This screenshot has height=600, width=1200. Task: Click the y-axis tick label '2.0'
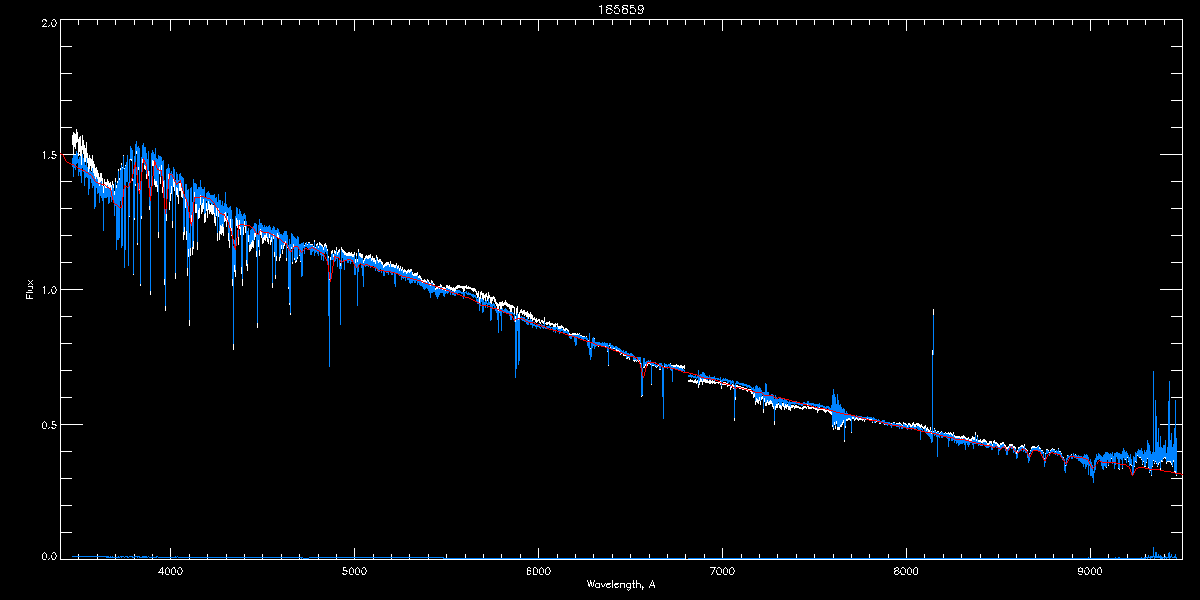click(x=50, y=22)
